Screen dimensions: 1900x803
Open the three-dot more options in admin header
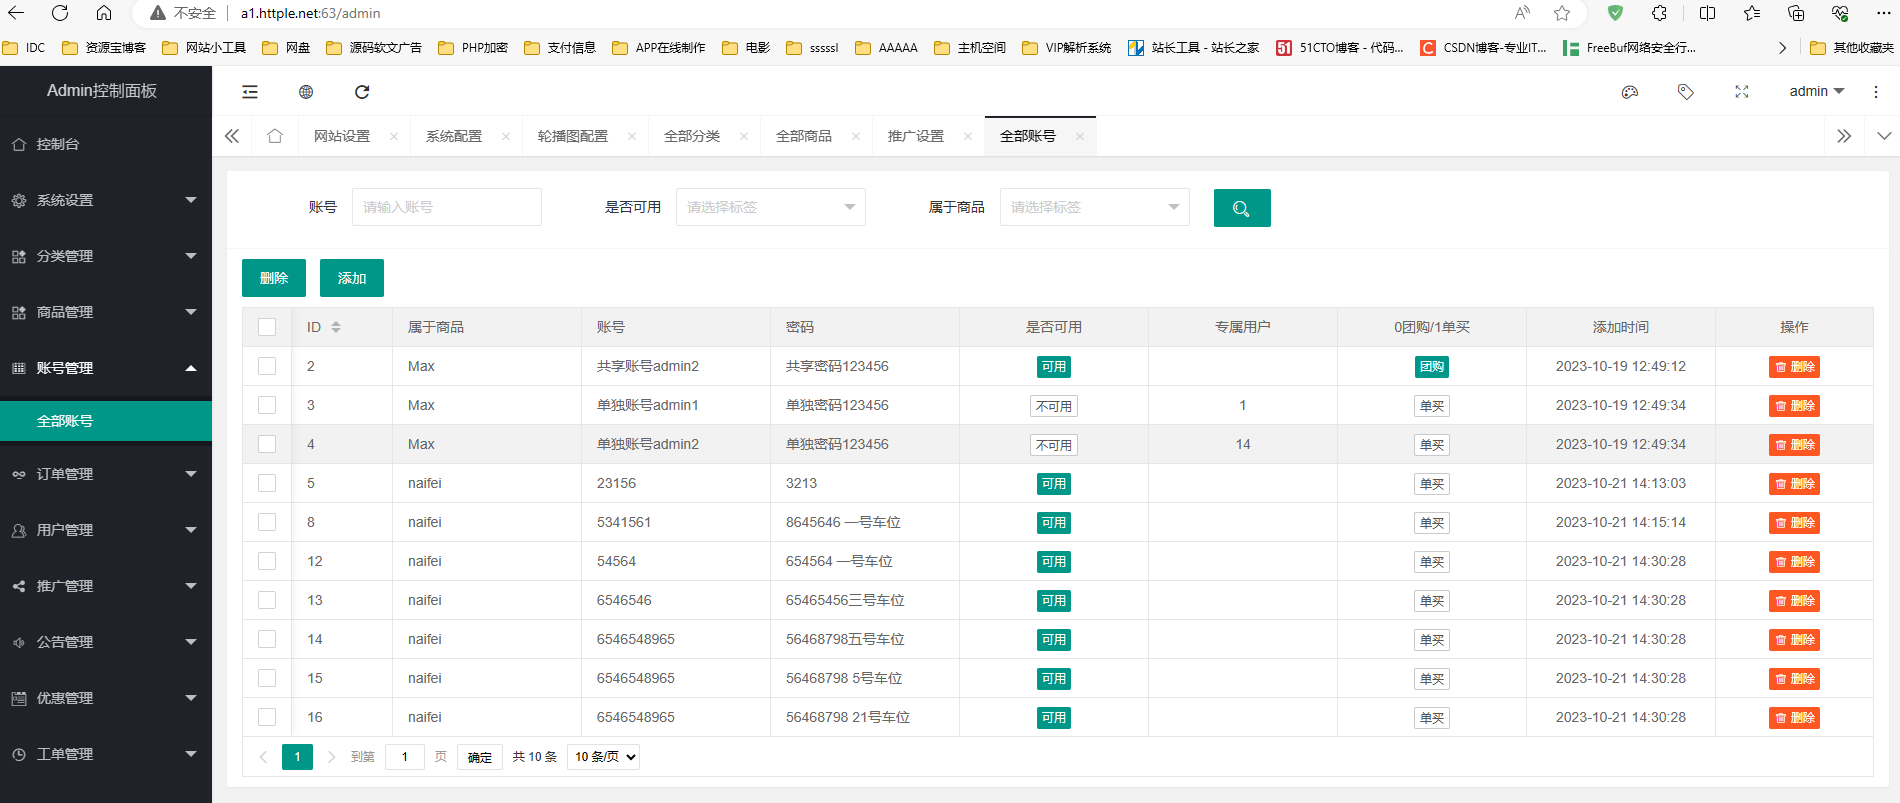click(x=1876, y=92)
